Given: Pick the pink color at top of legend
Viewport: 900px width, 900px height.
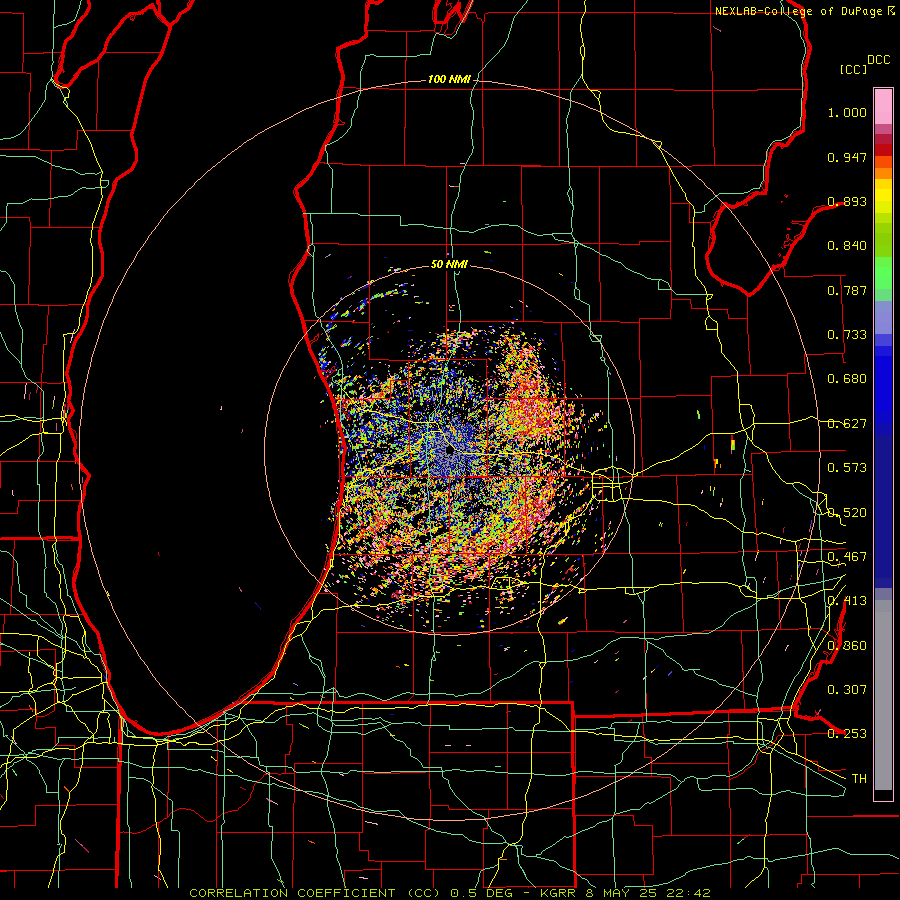Looking at the screenshot, I should [883, 106].
